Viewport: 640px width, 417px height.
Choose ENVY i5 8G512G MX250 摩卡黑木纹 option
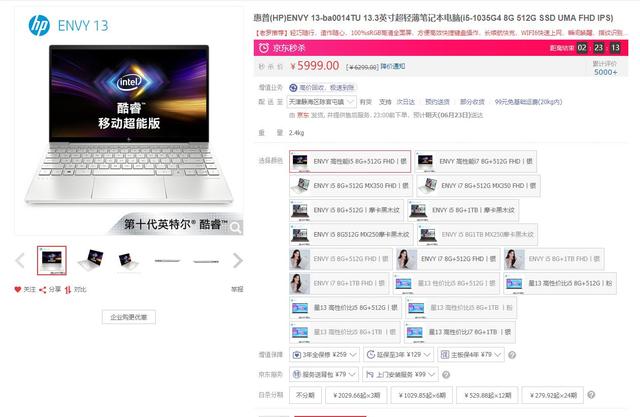click(x=351, y=234)
